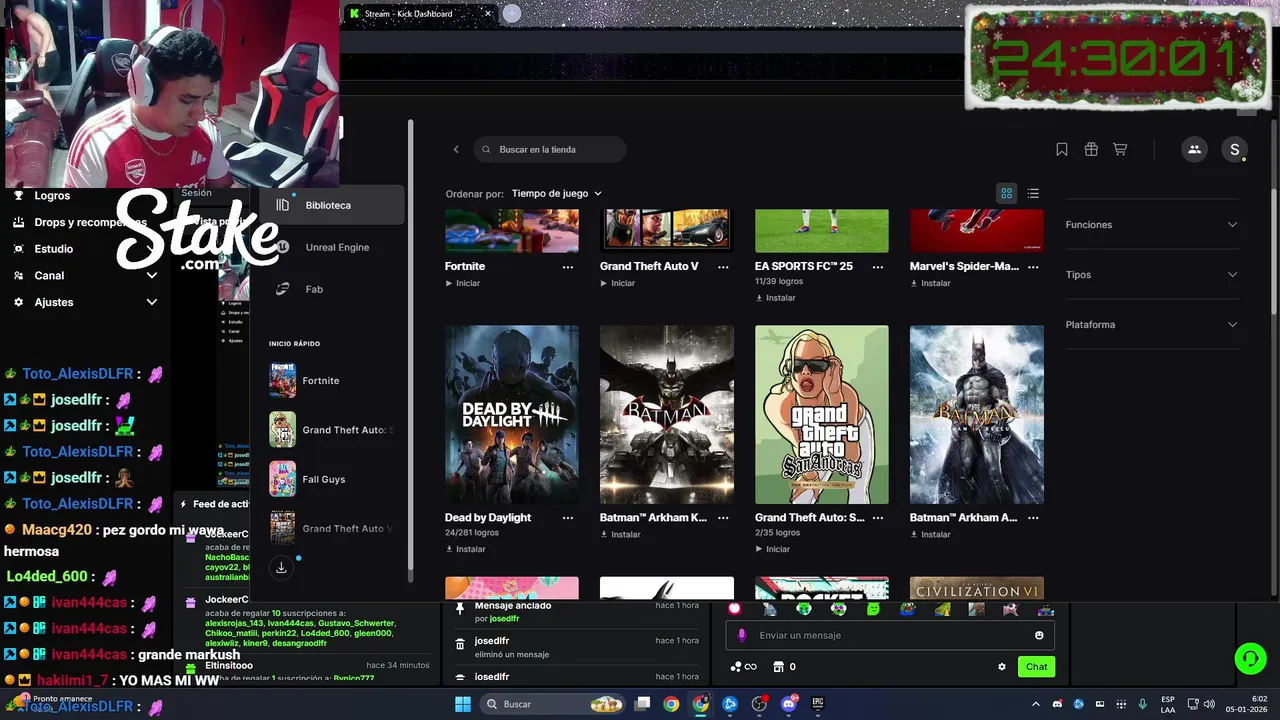Screen dimensions: 1280x720
Task: Open options menu for Dead by Daylight
Action: [x=568, y=518]
